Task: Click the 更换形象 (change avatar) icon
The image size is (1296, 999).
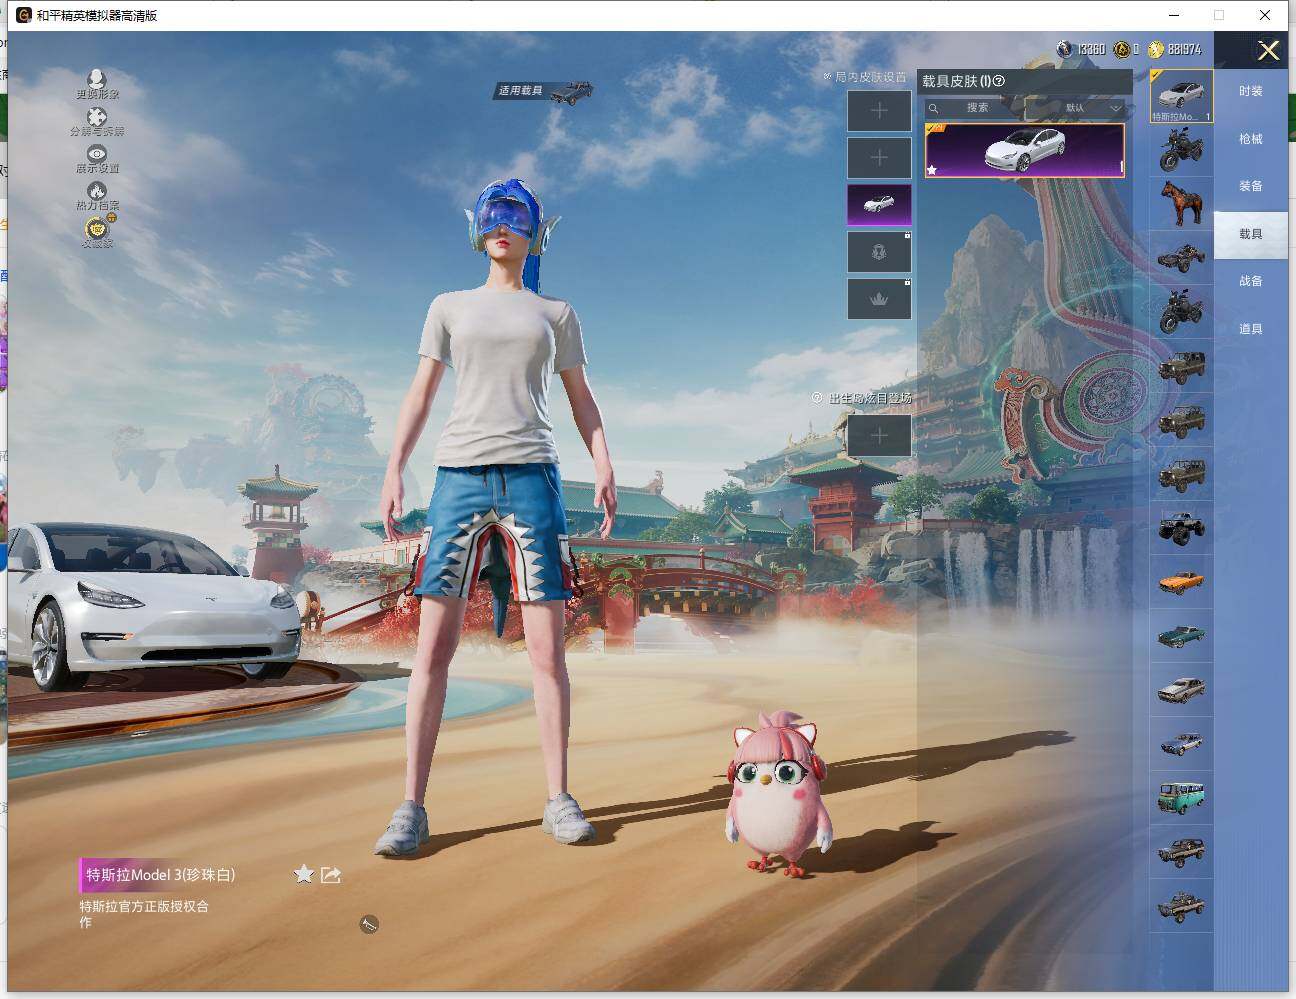Action: click(x=96, y=80)
